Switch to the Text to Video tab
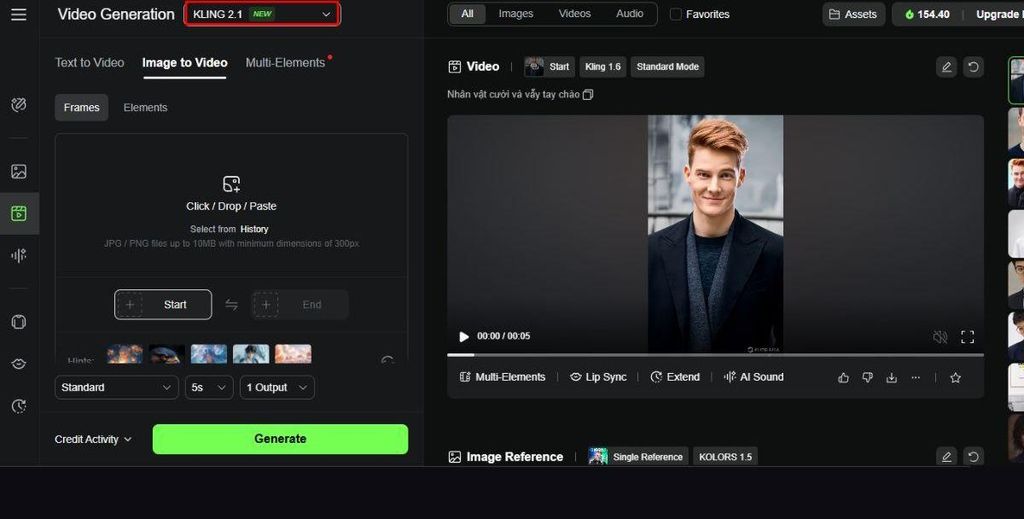The height and width of the screenshot is (519, 1024). click(x=89, y=62)
